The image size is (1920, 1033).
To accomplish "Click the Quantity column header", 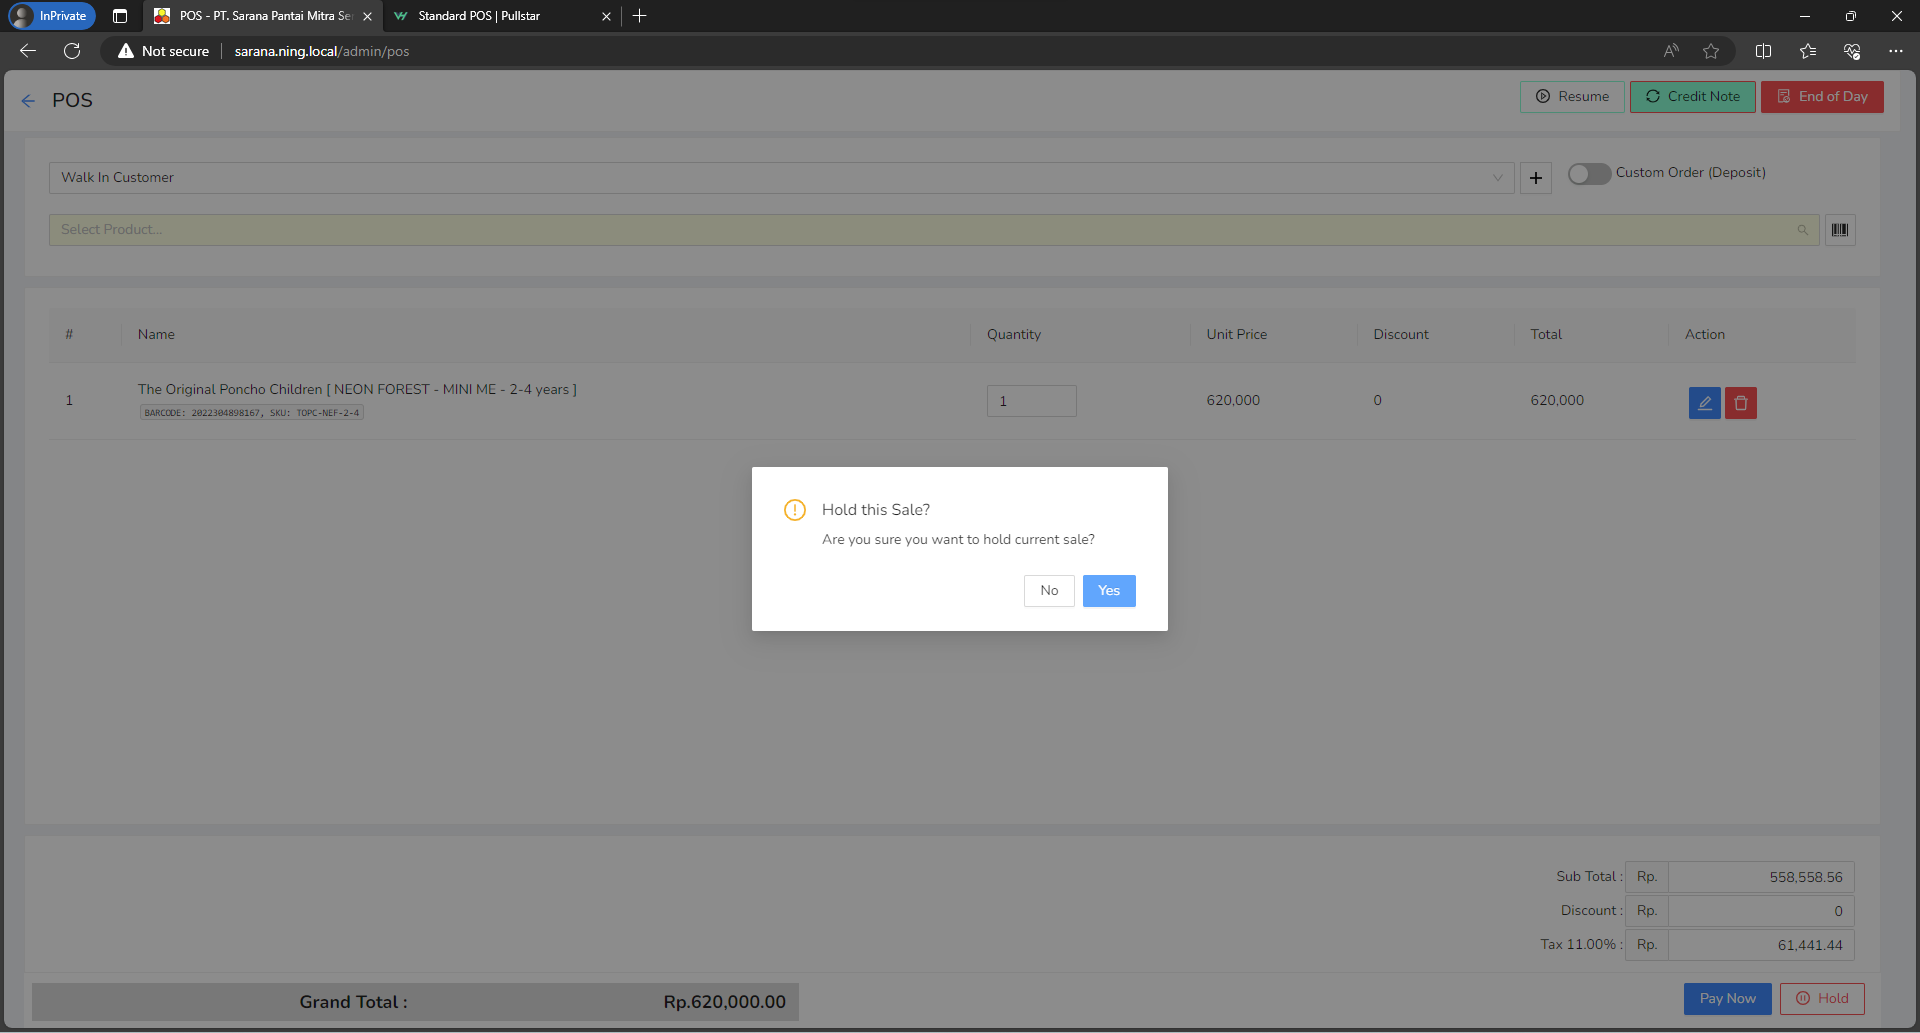I will coord(1014,335).
